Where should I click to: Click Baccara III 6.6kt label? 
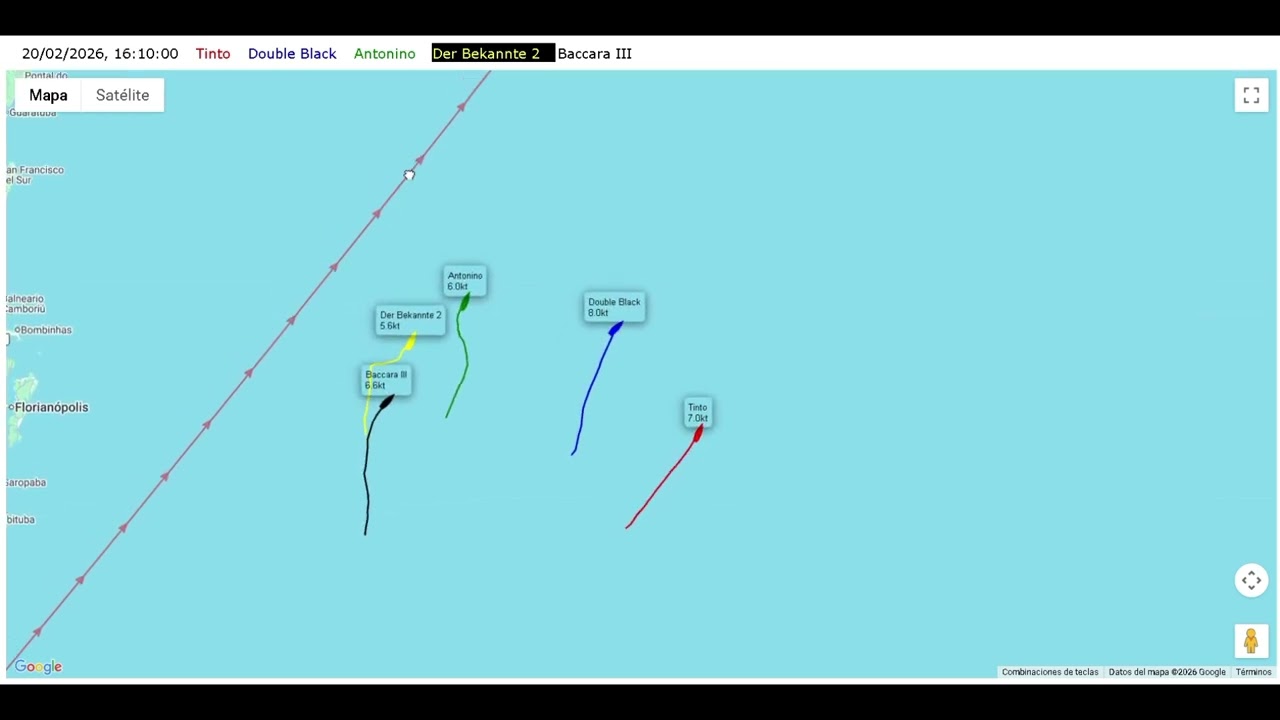386,380
